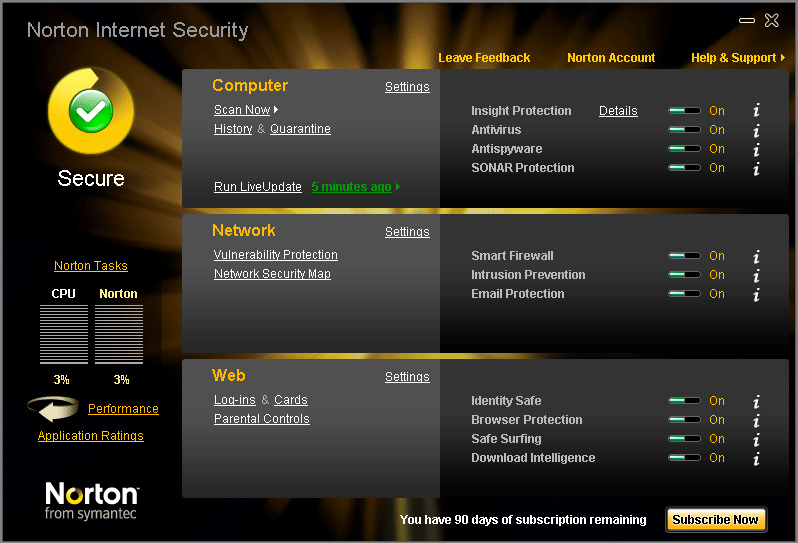Screen dimensions: 798x543
Task: Open info icon for Identity Safe
Action: 756,401
